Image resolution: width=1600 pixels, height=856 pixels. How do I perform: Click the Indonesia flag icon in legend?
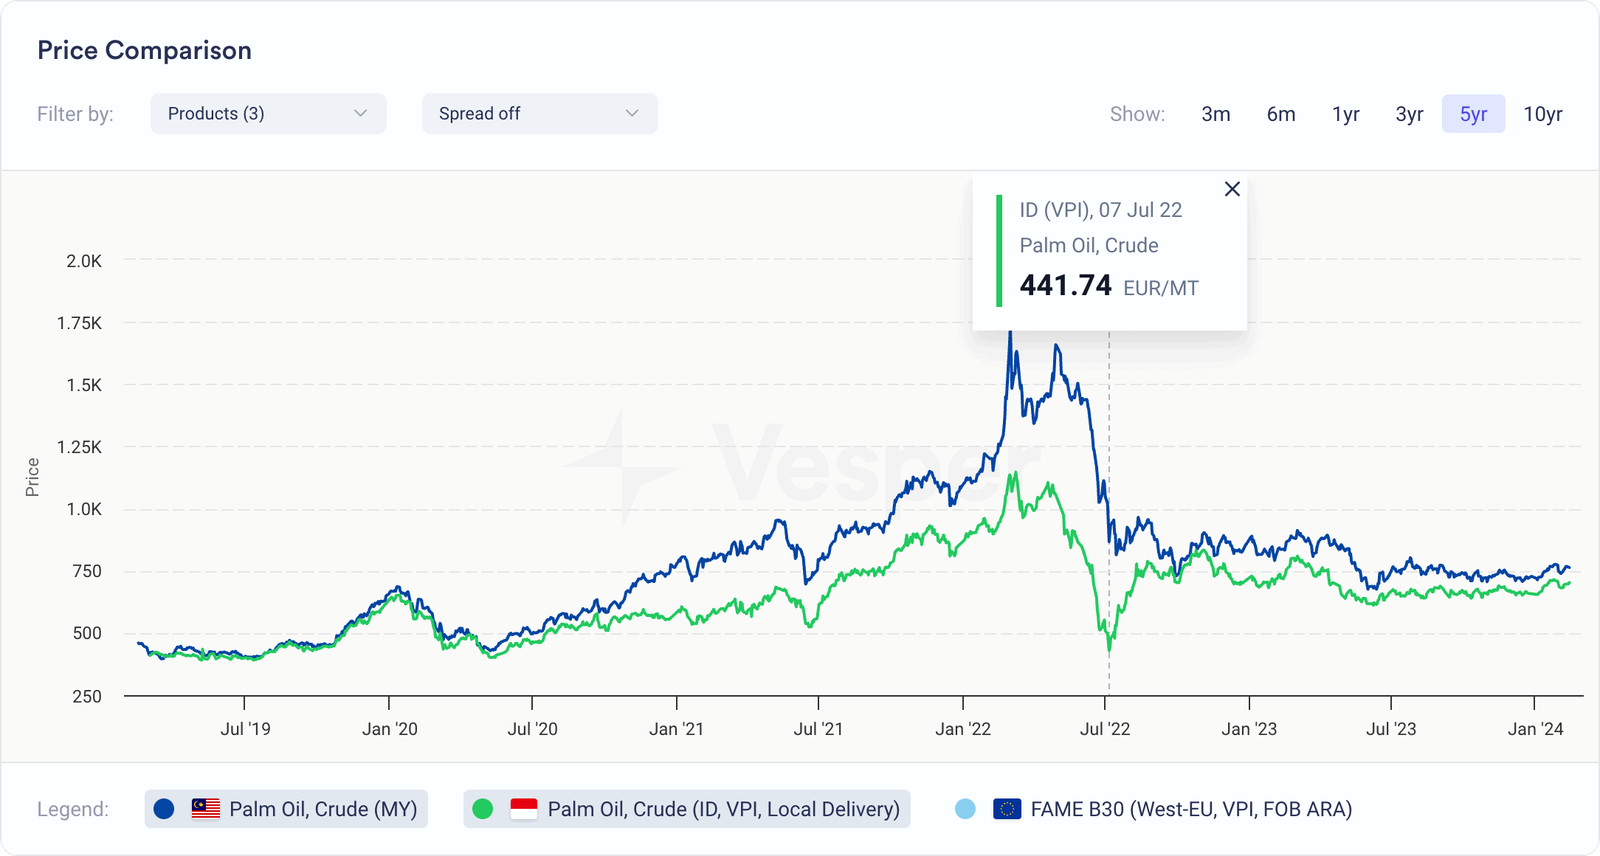(x=524, y=809)
